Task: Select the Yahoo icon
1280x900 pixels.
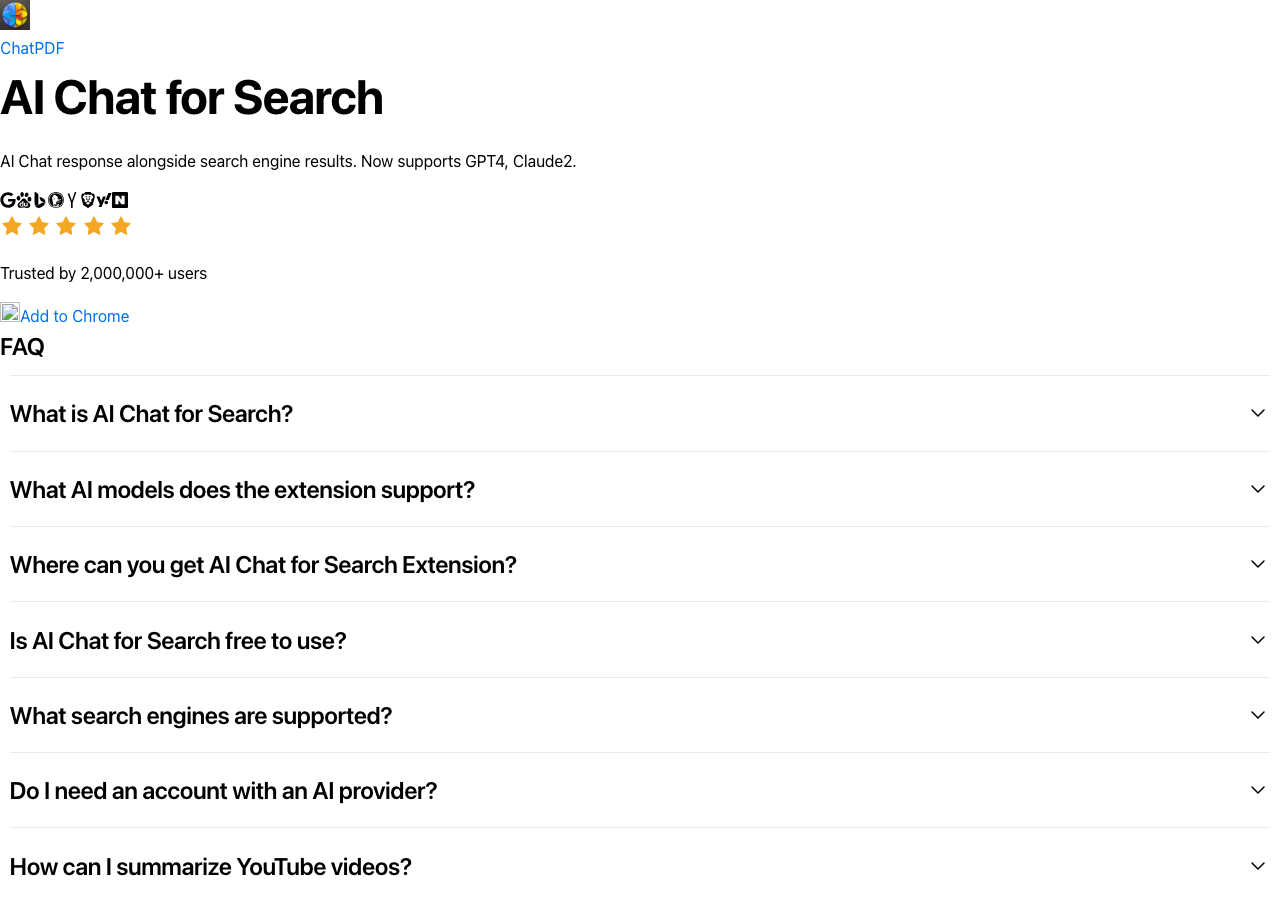Action: coord(103,199)
